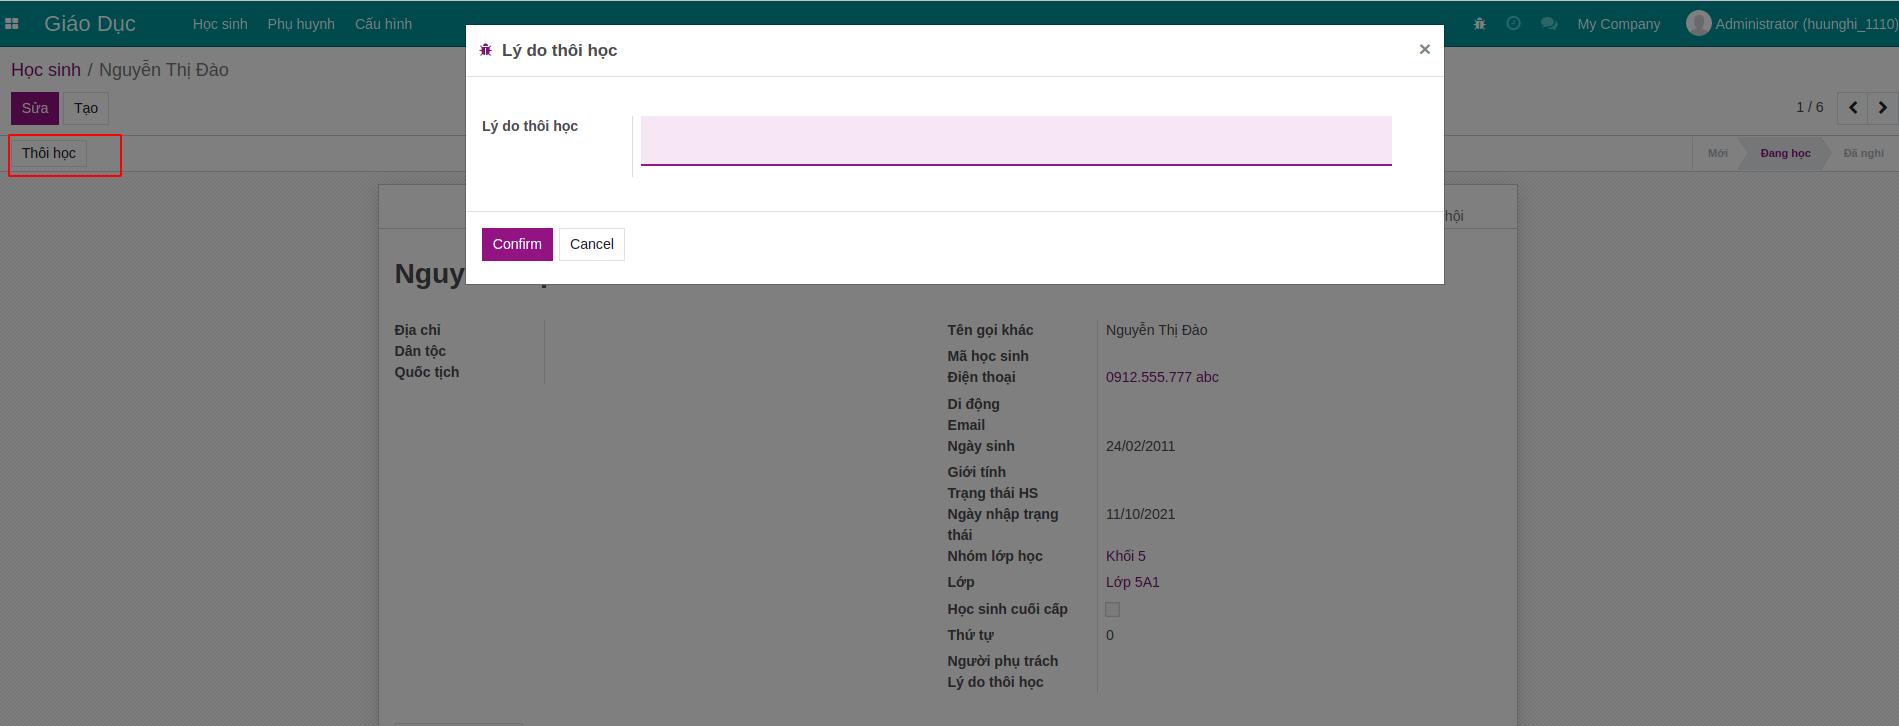Expand the Administrator user menu

point(1805,24)
